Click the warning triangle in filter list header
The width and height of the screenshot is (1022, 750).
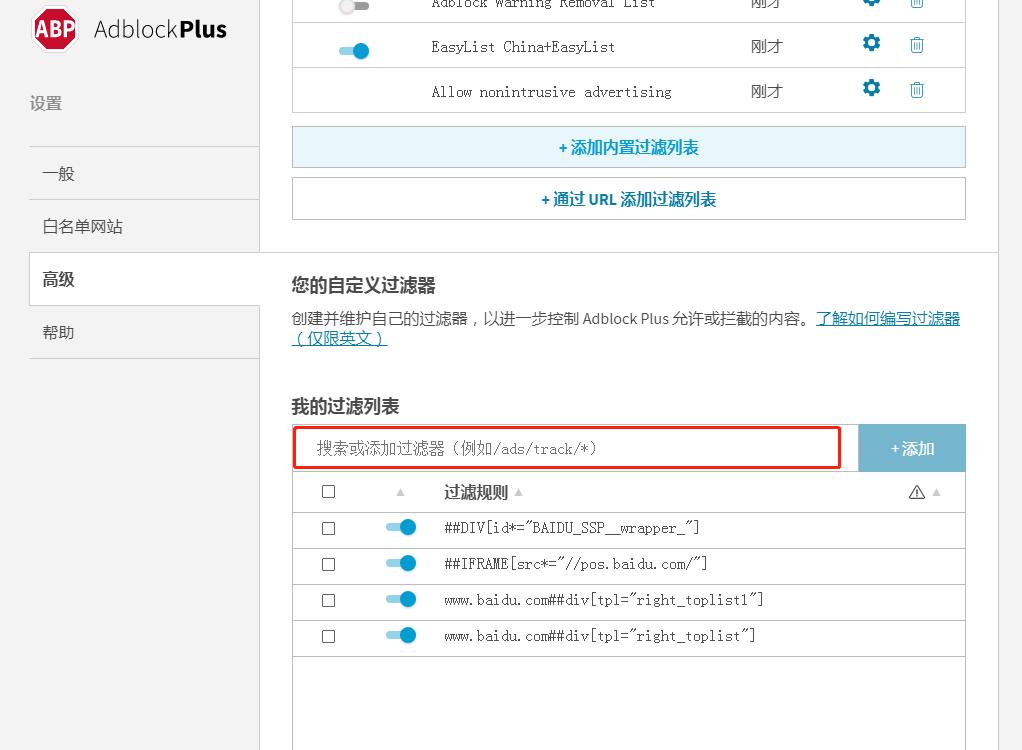click(917, 491)
